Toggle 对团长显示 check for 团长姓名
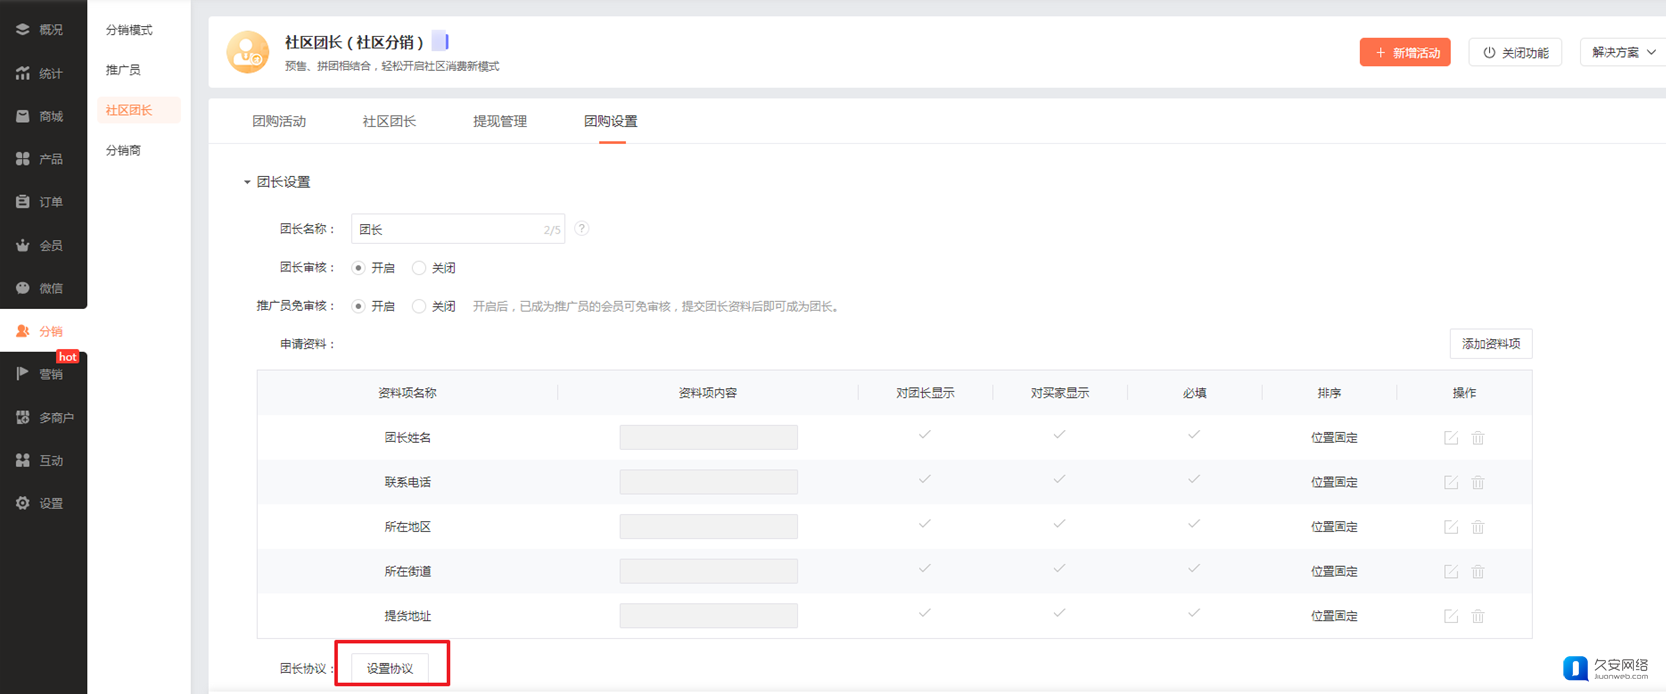 925,435
